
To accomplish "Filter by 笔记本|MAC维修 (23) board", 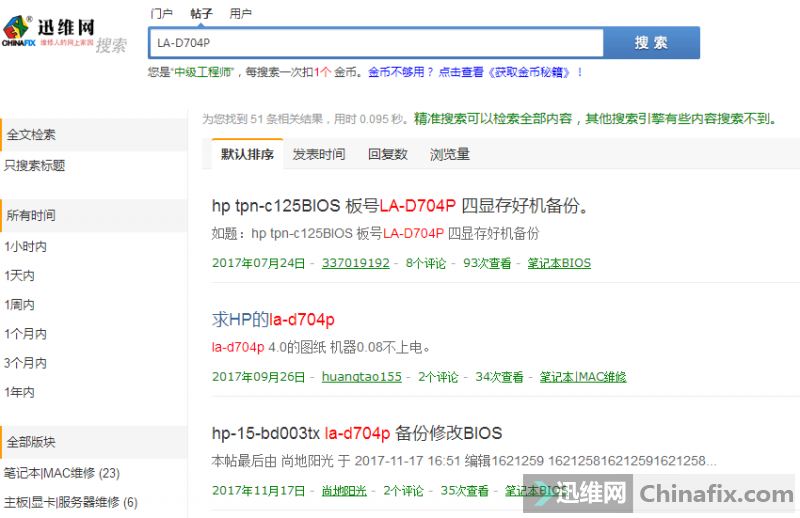I will coord(62,473).
